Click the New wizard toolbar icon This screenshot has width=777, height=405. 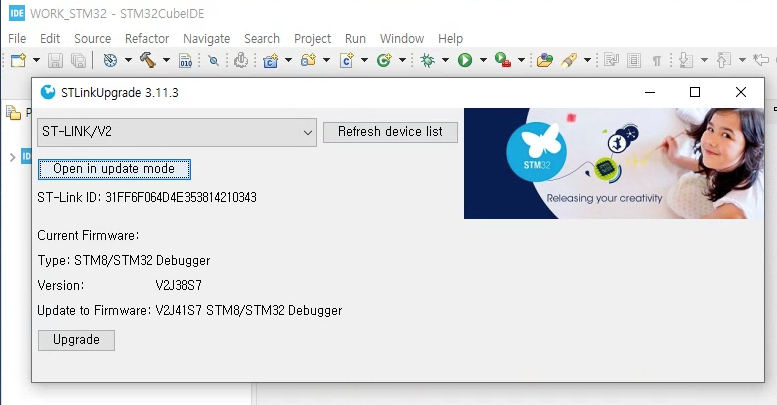point(18,60)
